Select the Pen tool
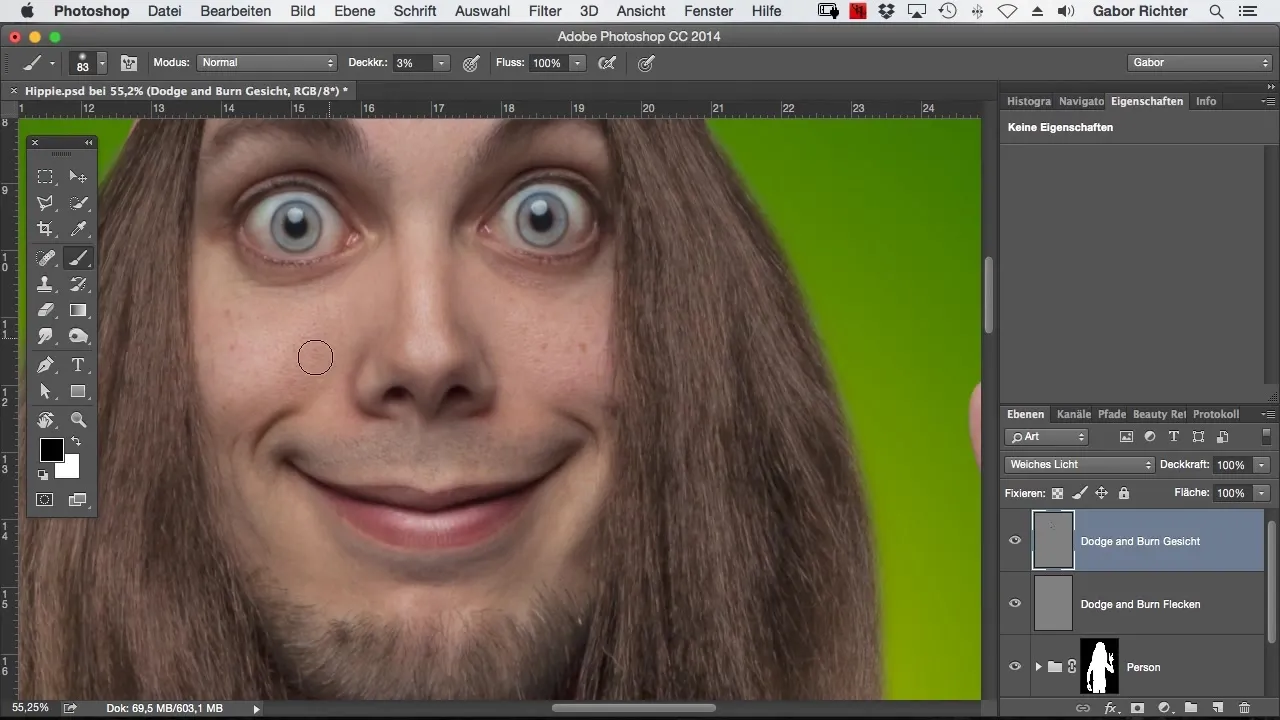 click(x=45, y=365)
